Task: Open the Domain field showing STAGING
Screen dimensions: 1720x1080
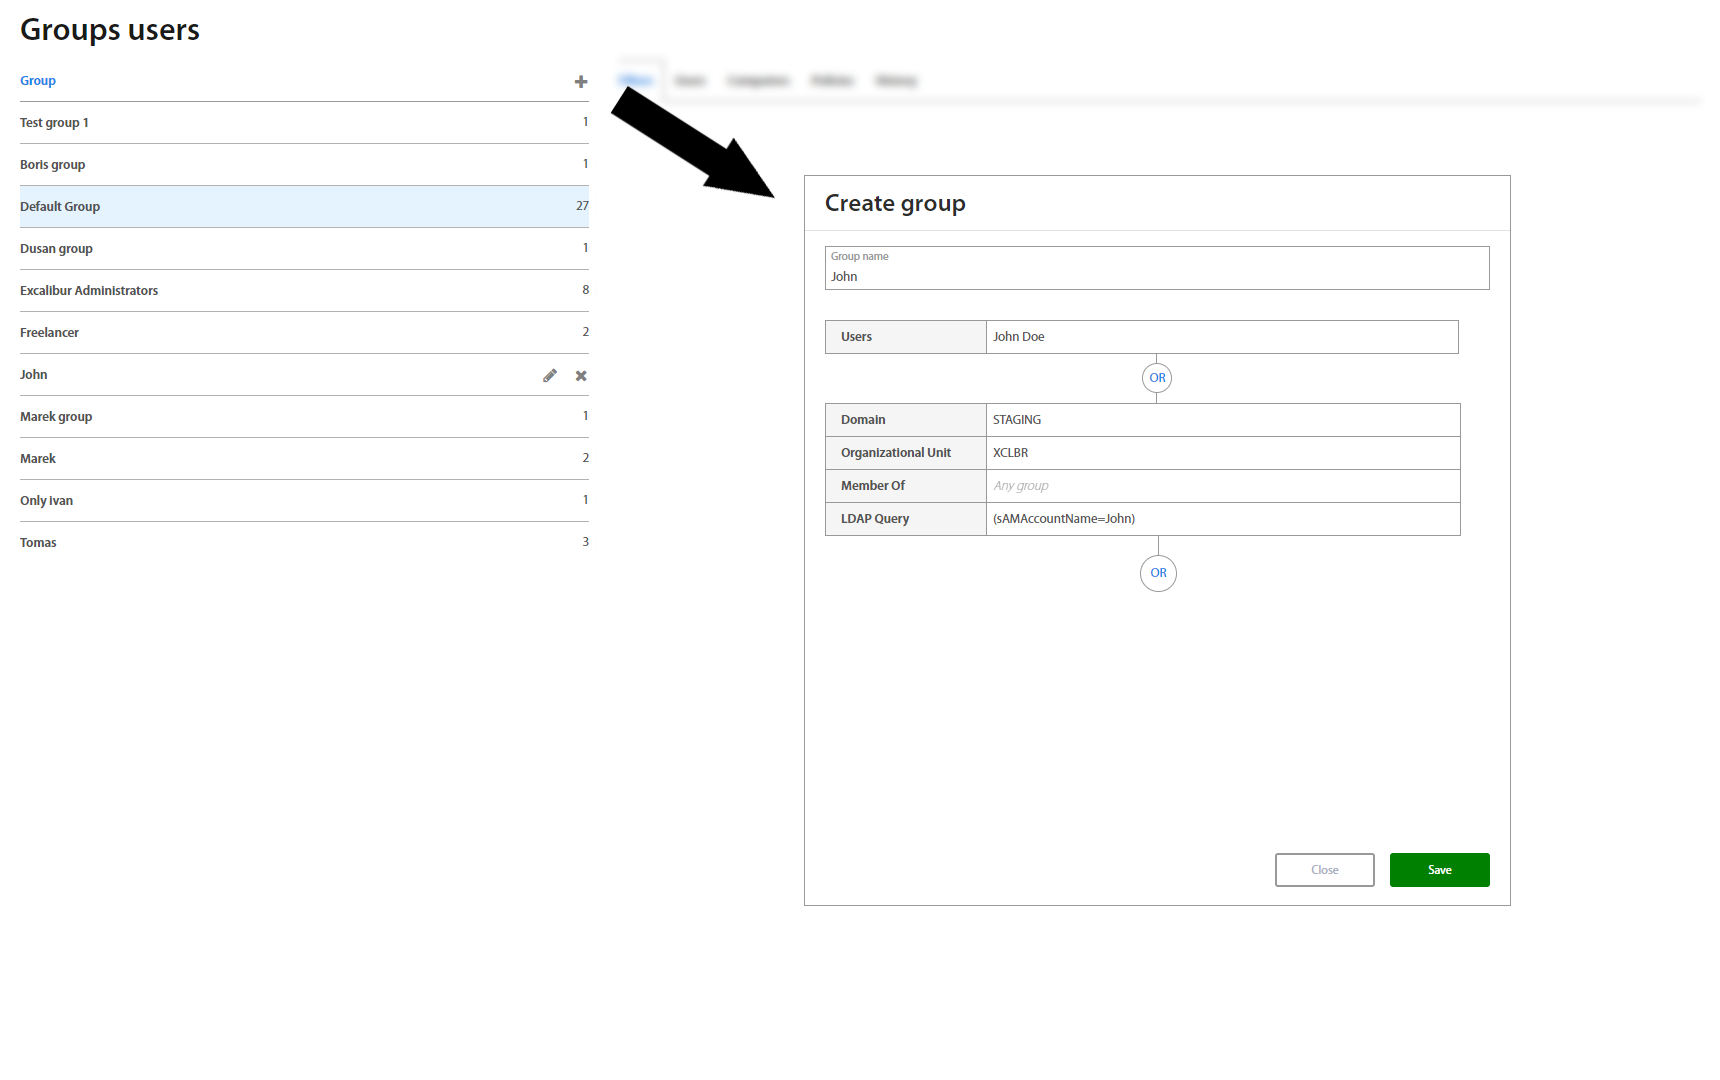Action: (x=1222, y=420)
